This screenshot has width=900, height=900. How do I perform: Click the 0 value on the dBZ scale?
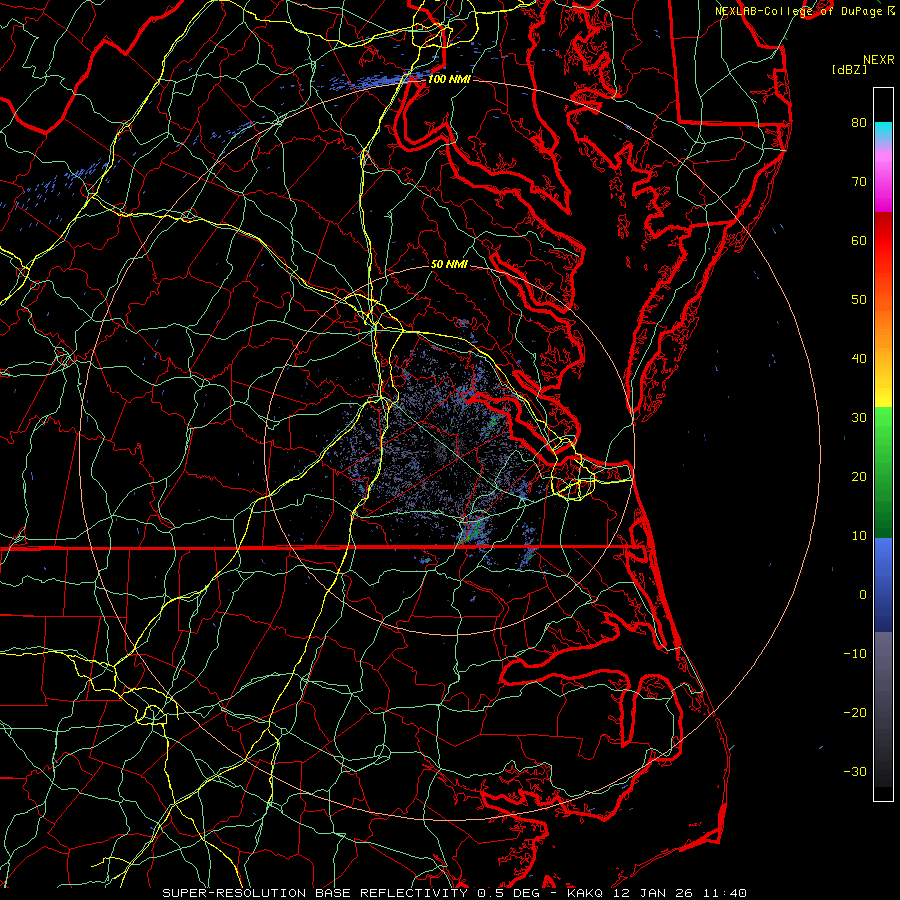coord(863,595)
